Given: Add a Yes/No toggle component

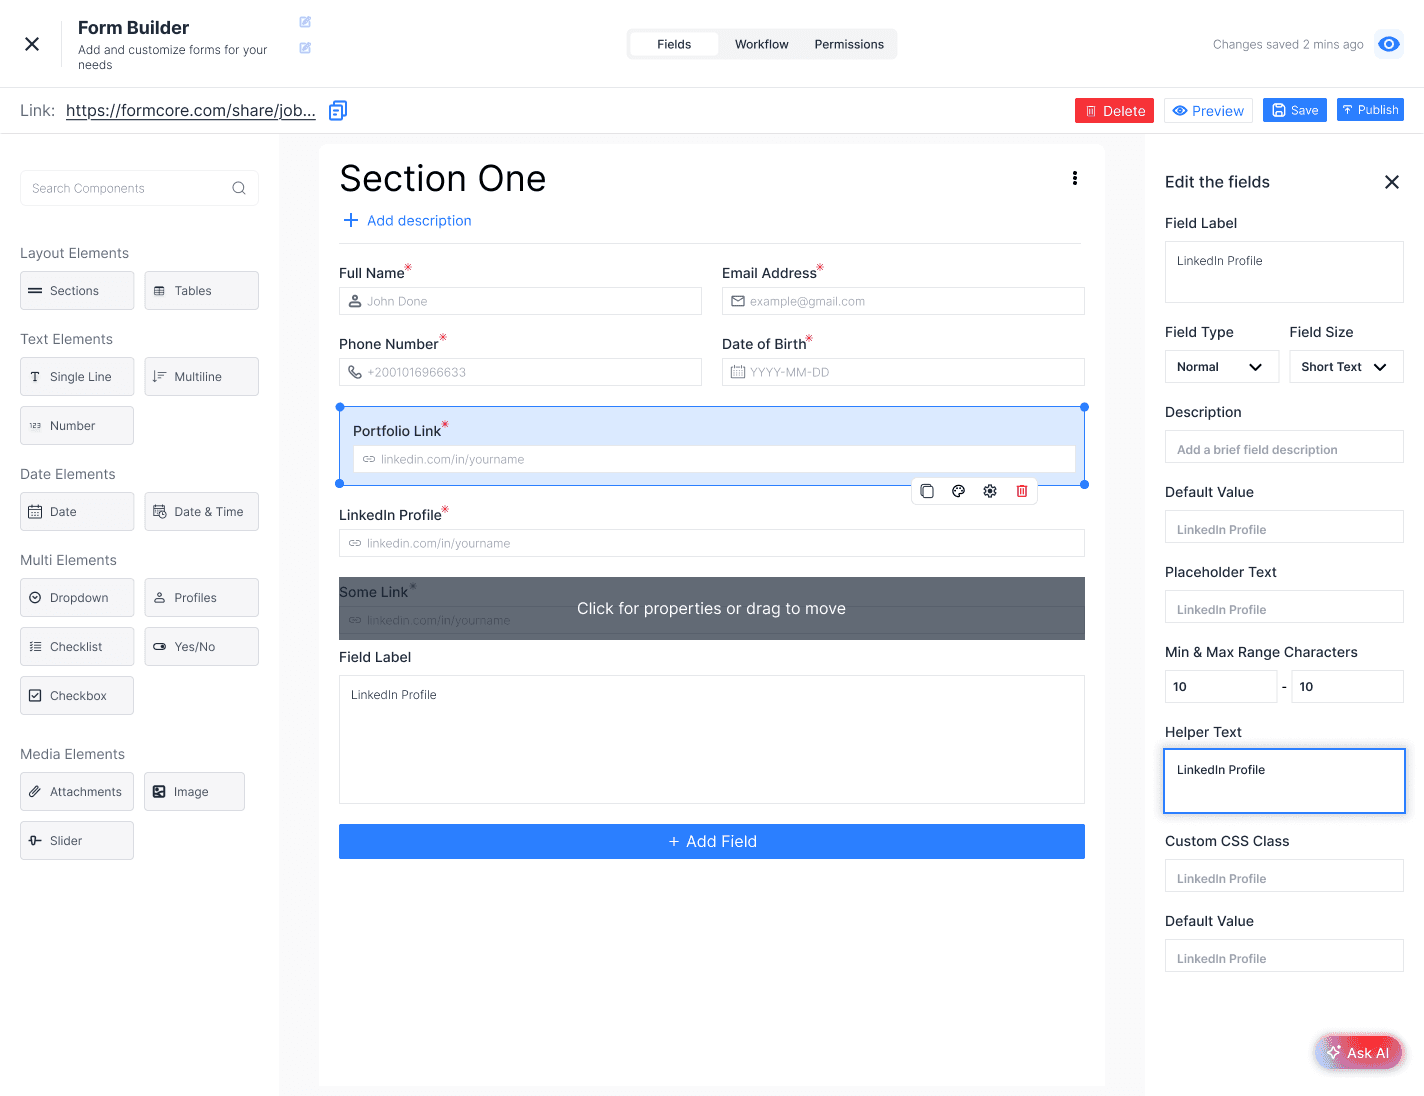Looking at the screenshot, I should (x=201, y=647).
